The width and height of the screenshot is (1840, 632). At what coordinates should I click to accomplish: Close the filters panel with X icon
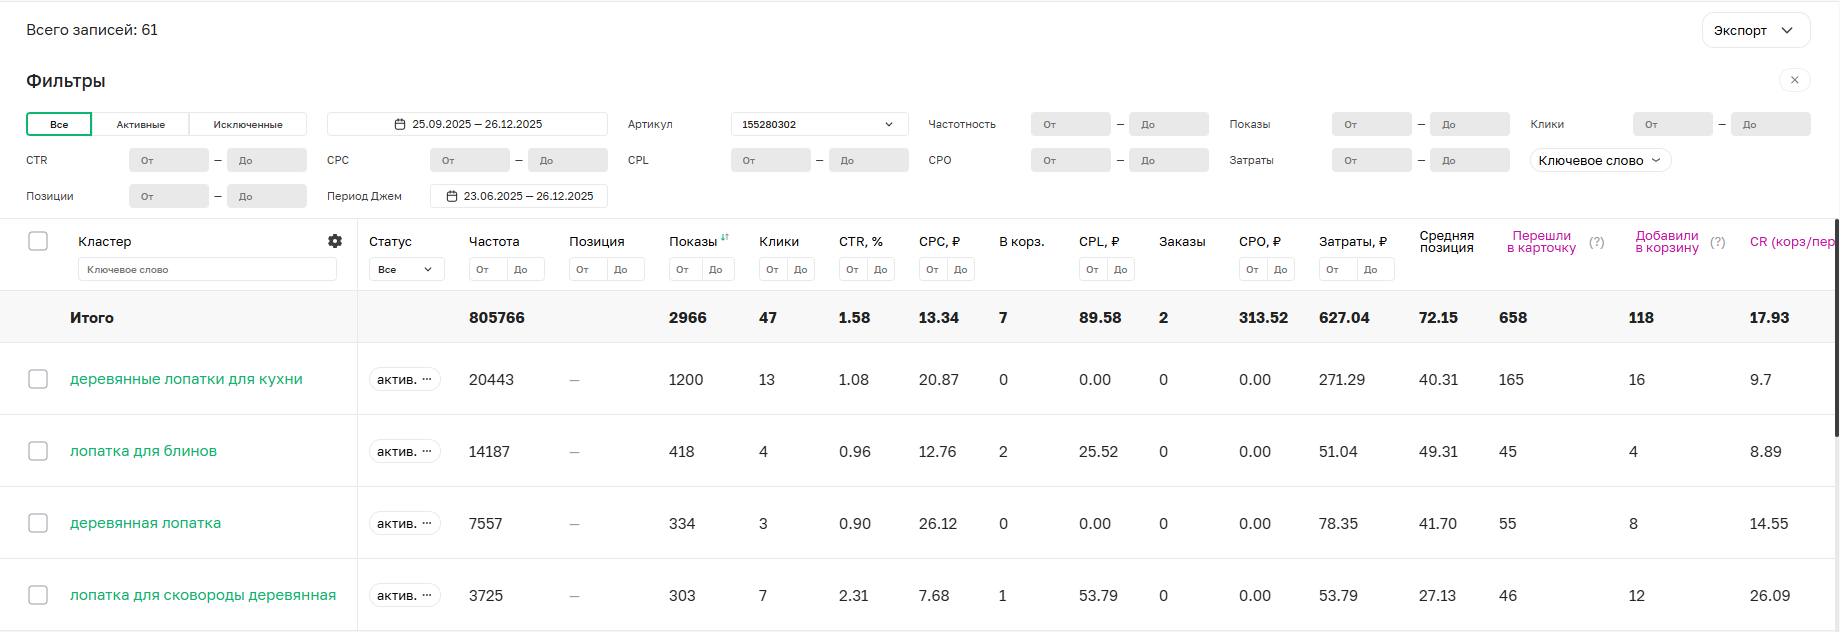(x=1794, y=80)
